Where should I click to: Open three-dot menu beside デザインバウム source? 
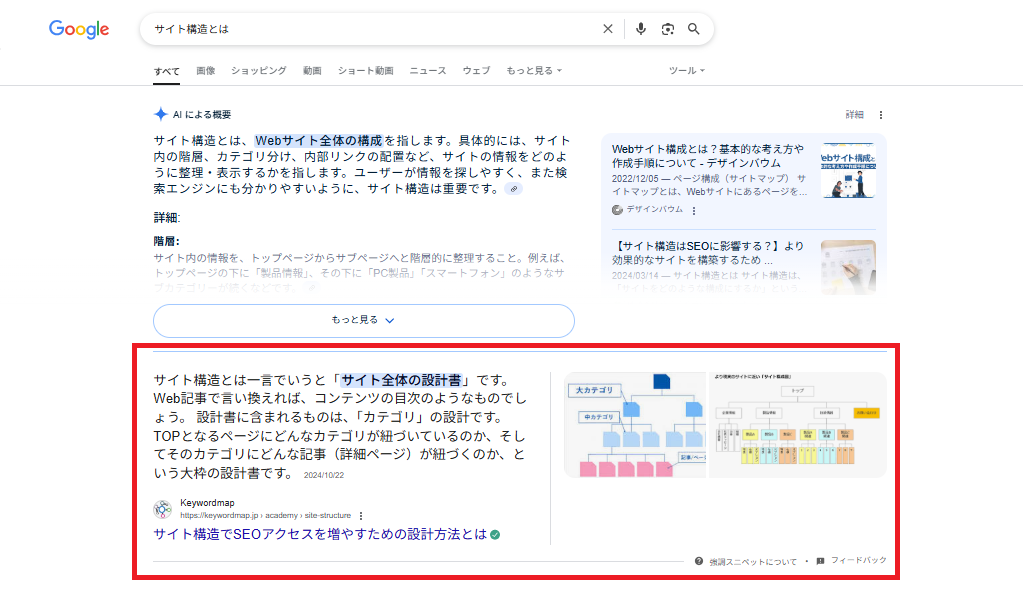[x=694, y=210]
